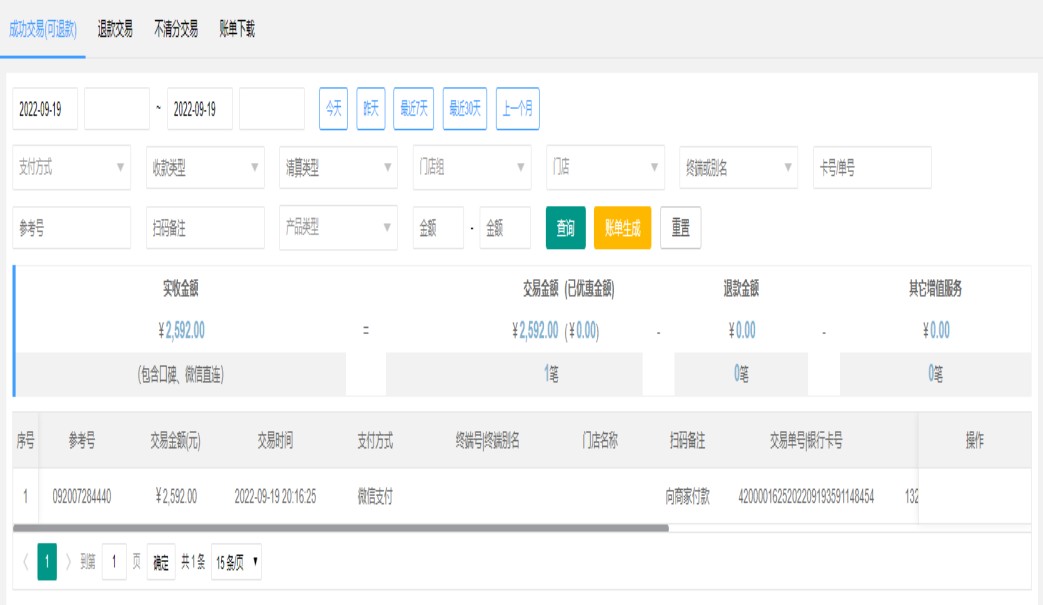This screenshot has height=605, width=1043.
Task: Reset filters with the 重置 button
Action: coord(681,228)
